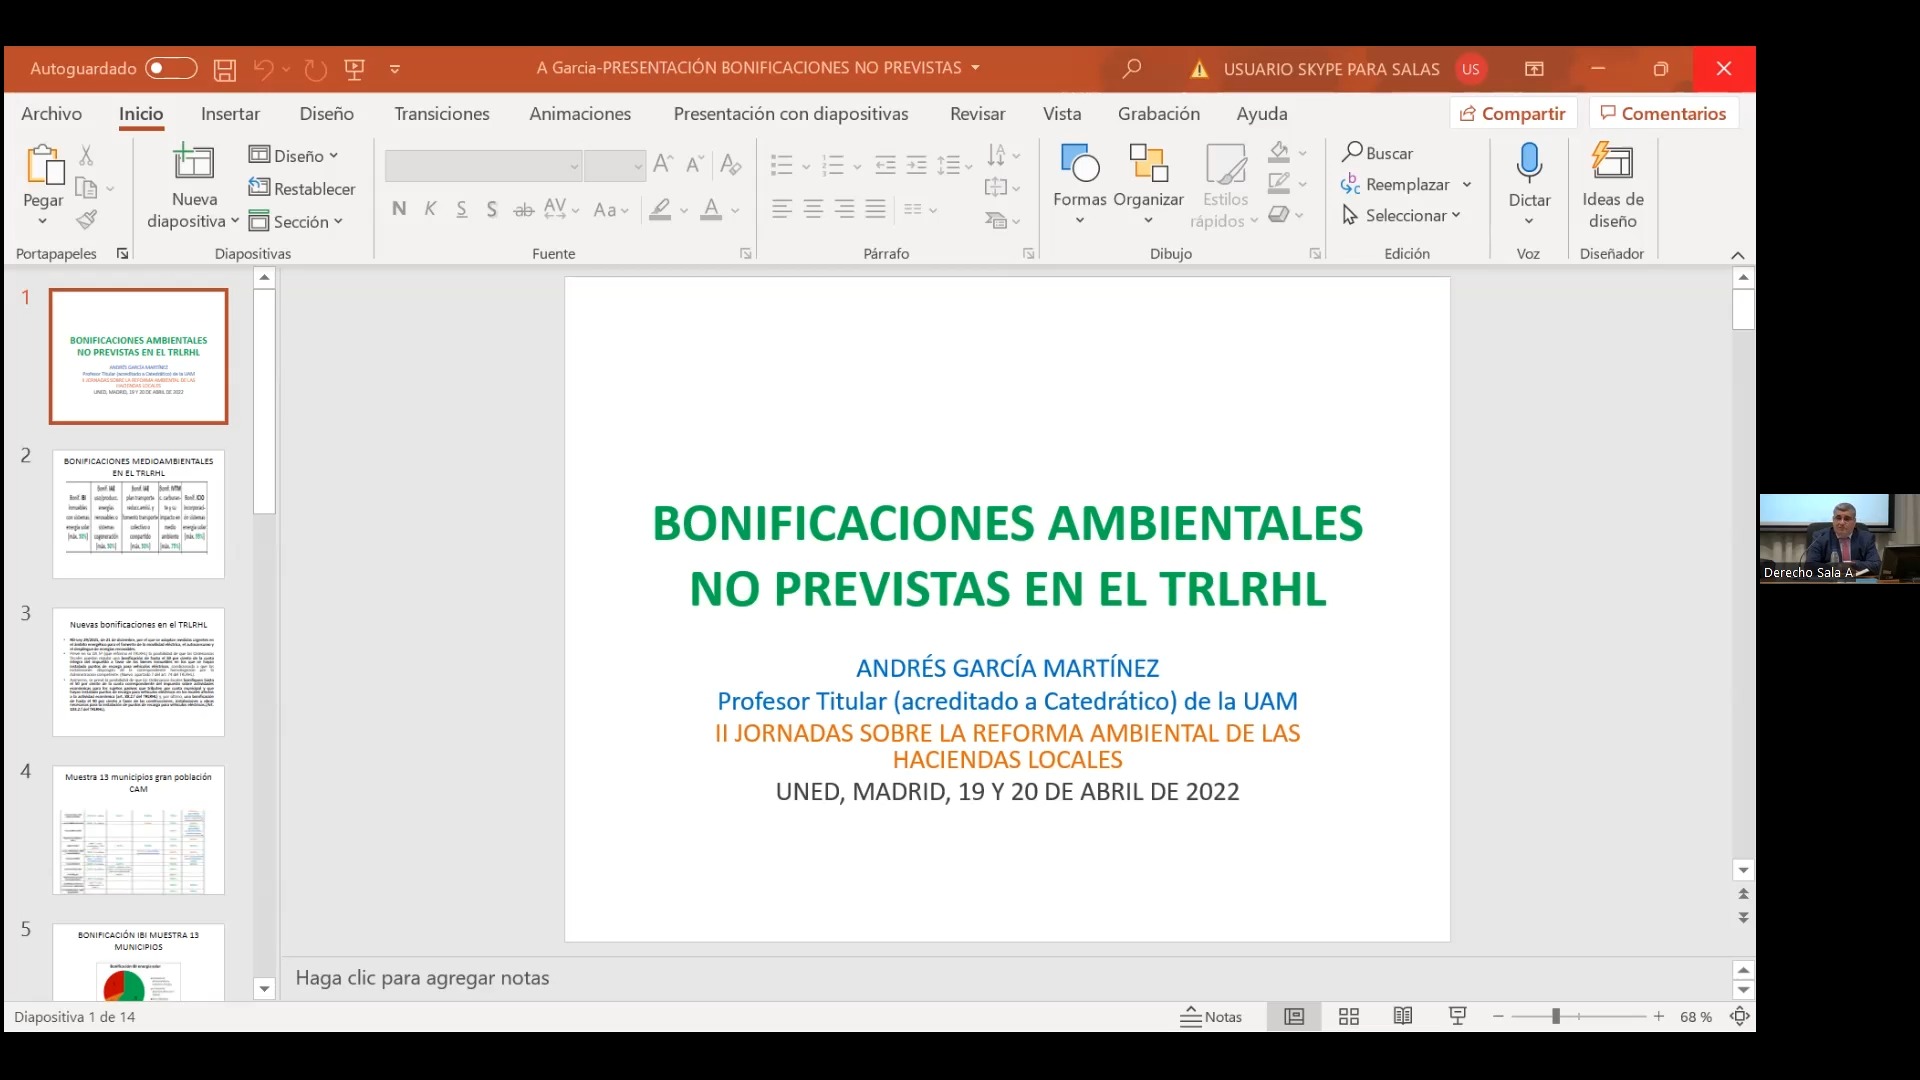Justify text alignment icon

point(876,209)
